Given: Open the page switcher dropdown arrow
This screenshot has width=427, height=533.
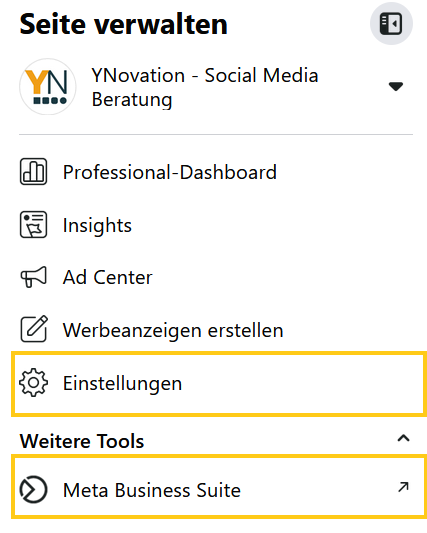Looking at the screenshot, I should [396, 86].
